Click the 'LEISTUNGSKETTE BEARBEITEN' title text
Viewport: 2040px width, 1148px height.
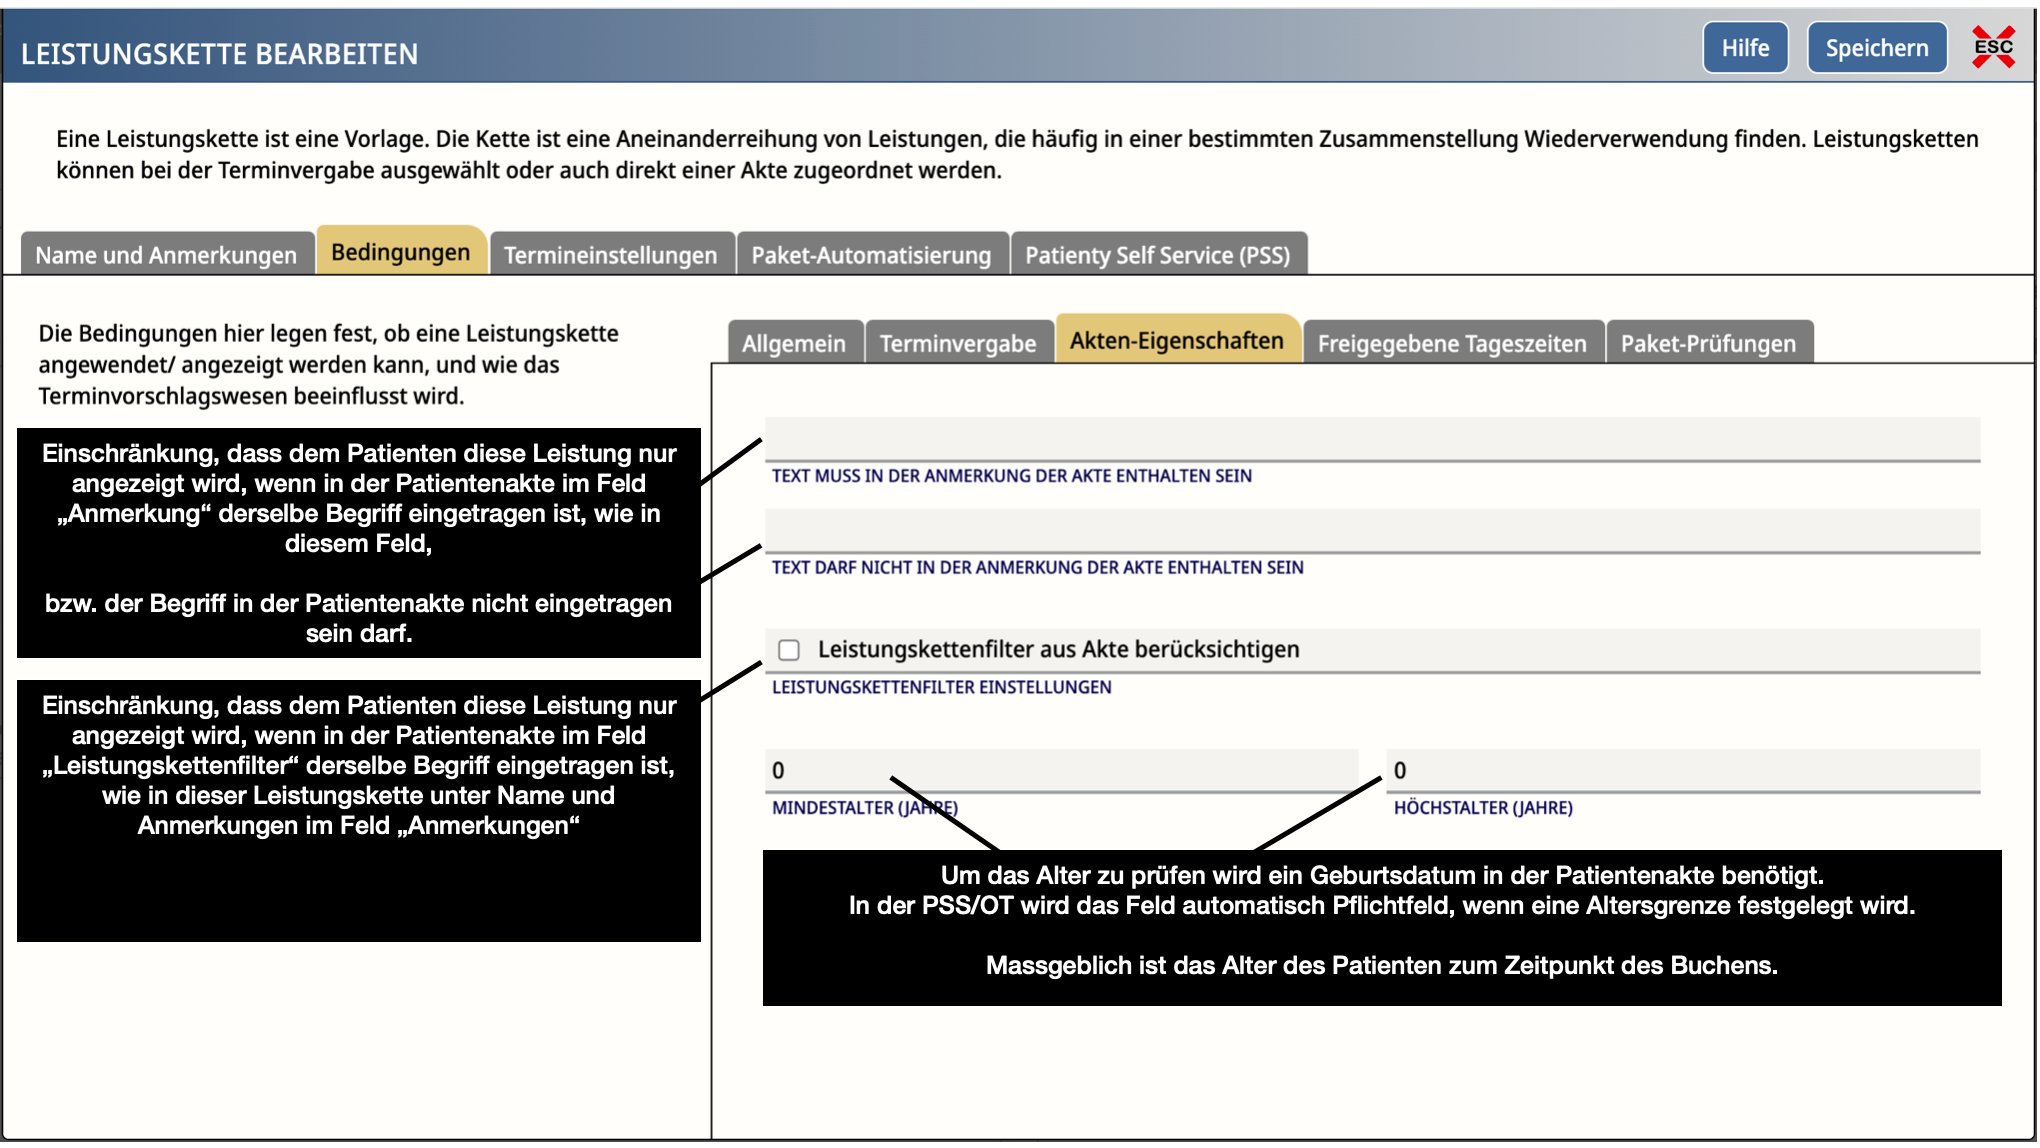[220, 54]
